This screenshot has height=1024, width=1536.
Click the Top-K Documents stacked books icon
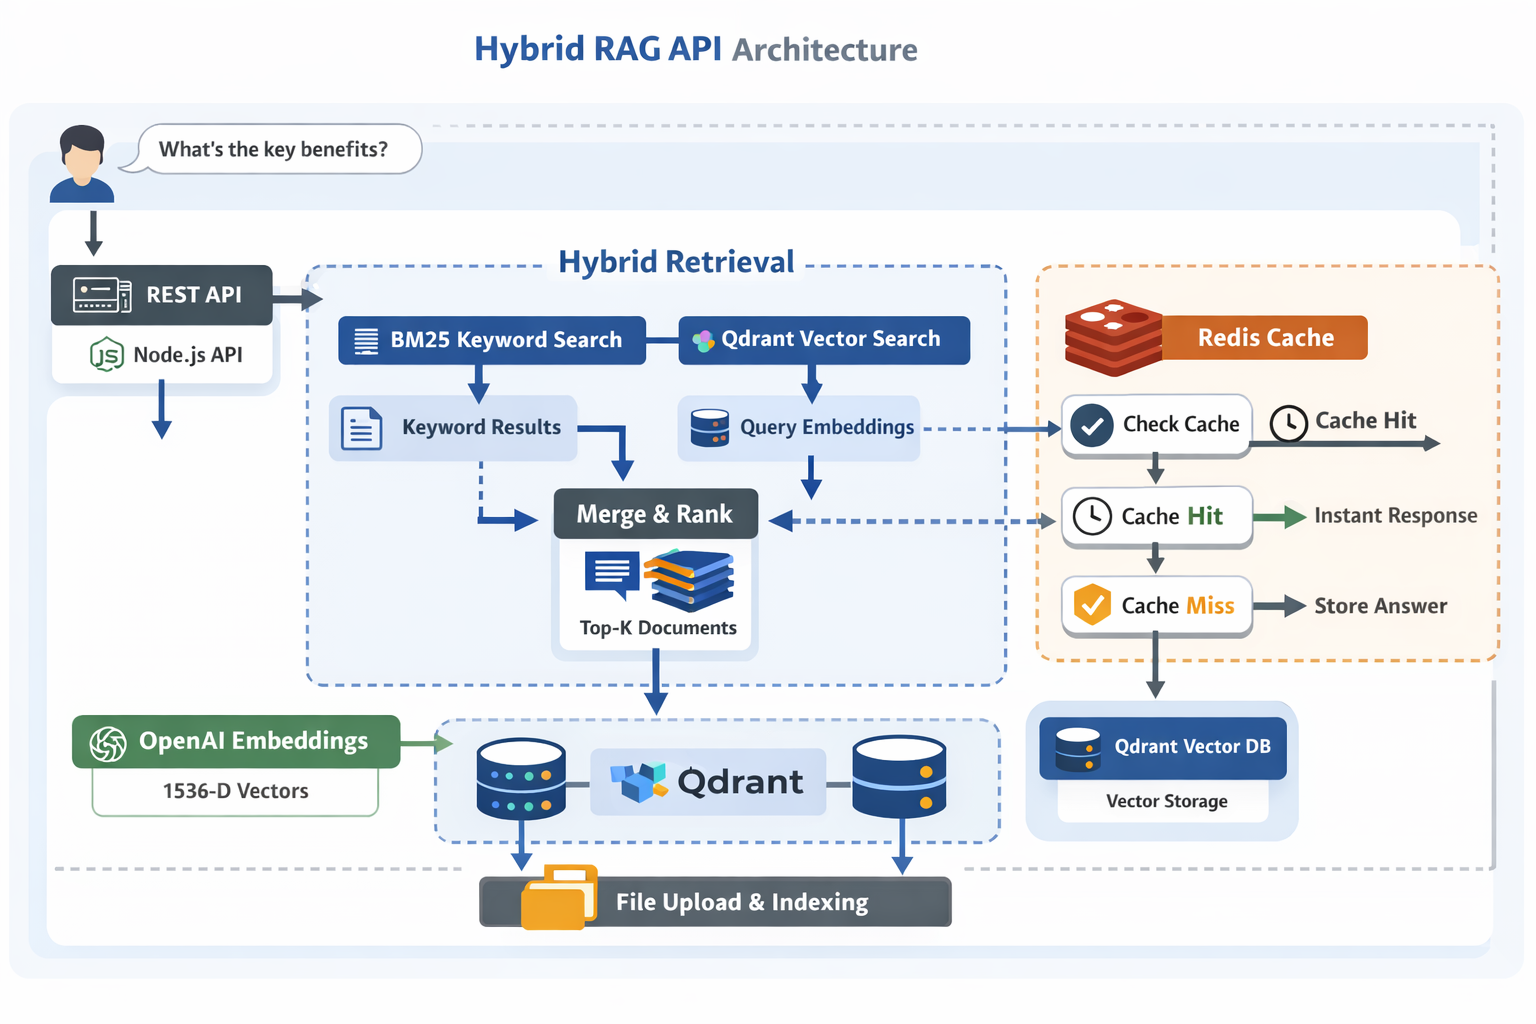point(689,580)
